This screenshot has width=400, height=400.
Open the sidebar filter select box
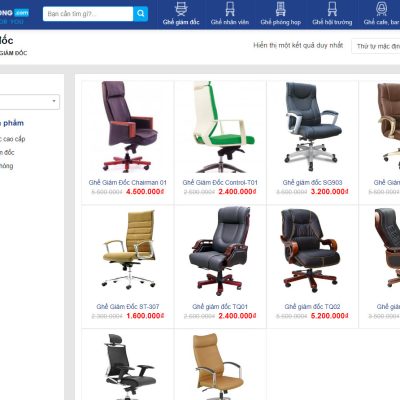click(x=29, y=102)
